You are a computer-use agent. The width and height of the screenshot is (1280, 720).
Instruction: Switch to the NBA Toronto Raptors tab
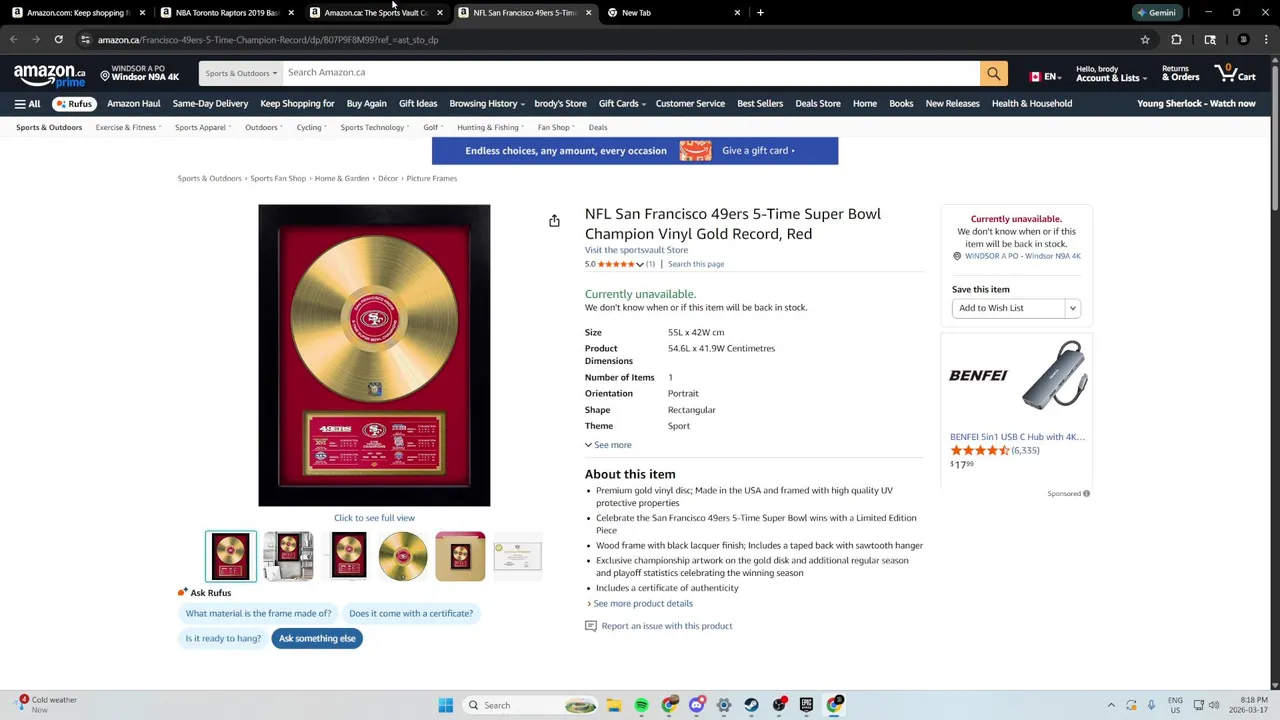(227, 13)
